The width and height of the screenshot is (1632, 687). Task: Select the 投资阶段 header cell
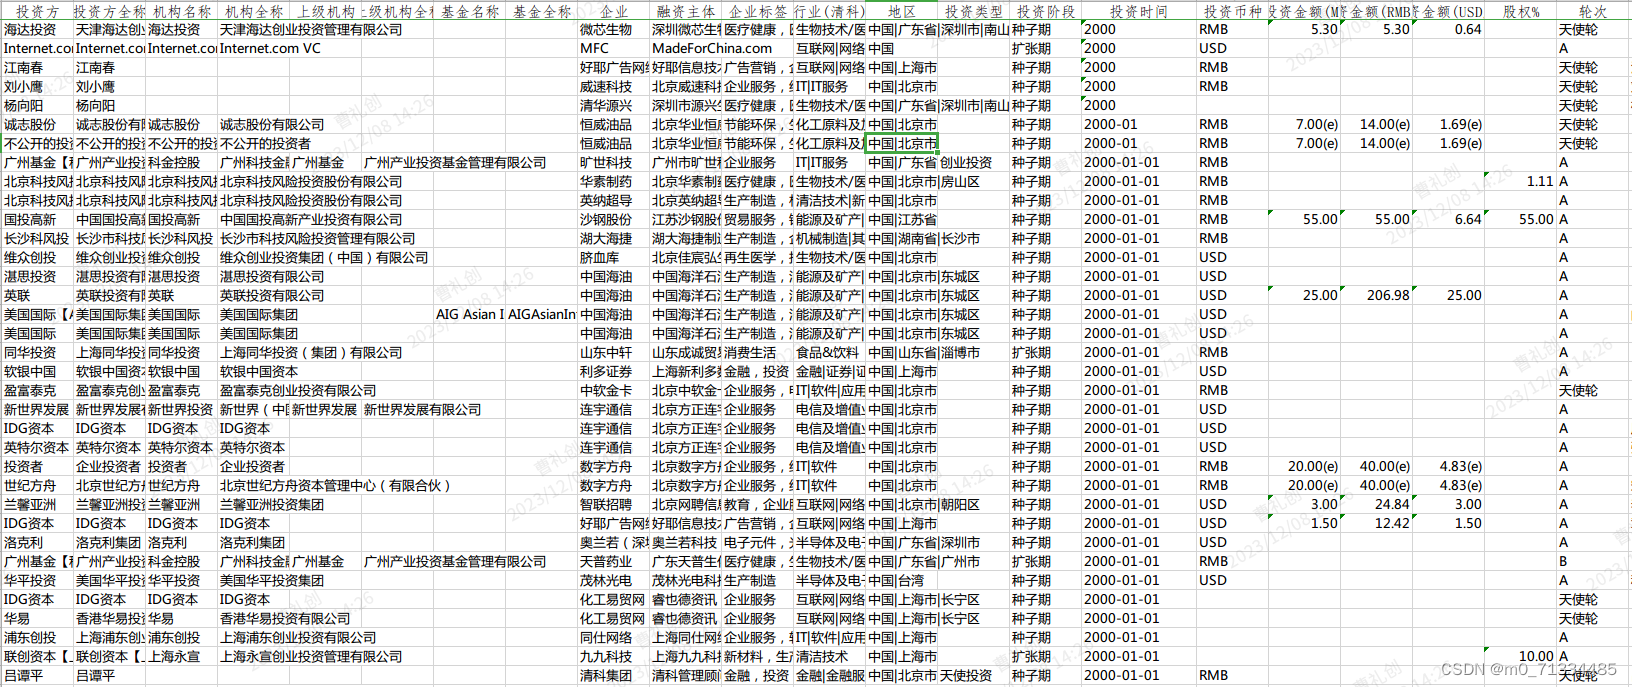[1046, 11]
